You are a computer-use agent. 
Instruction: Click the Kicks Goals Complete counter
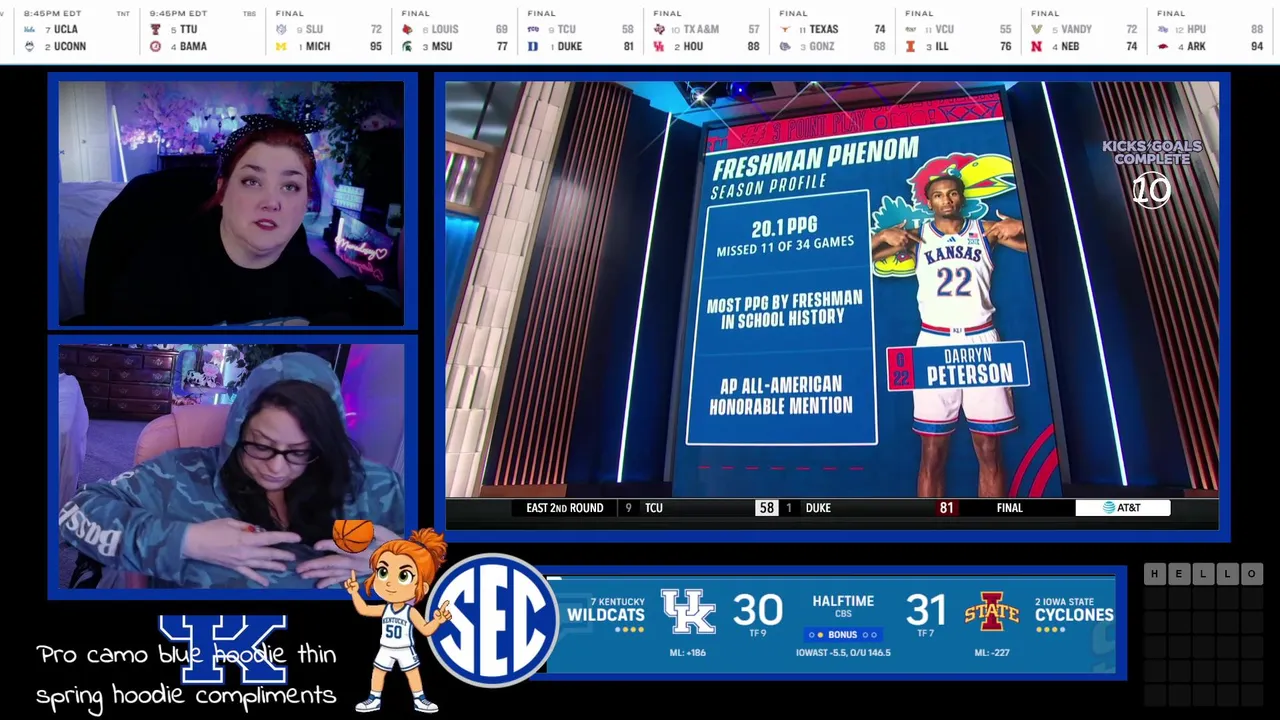[x=1152, y=172]
